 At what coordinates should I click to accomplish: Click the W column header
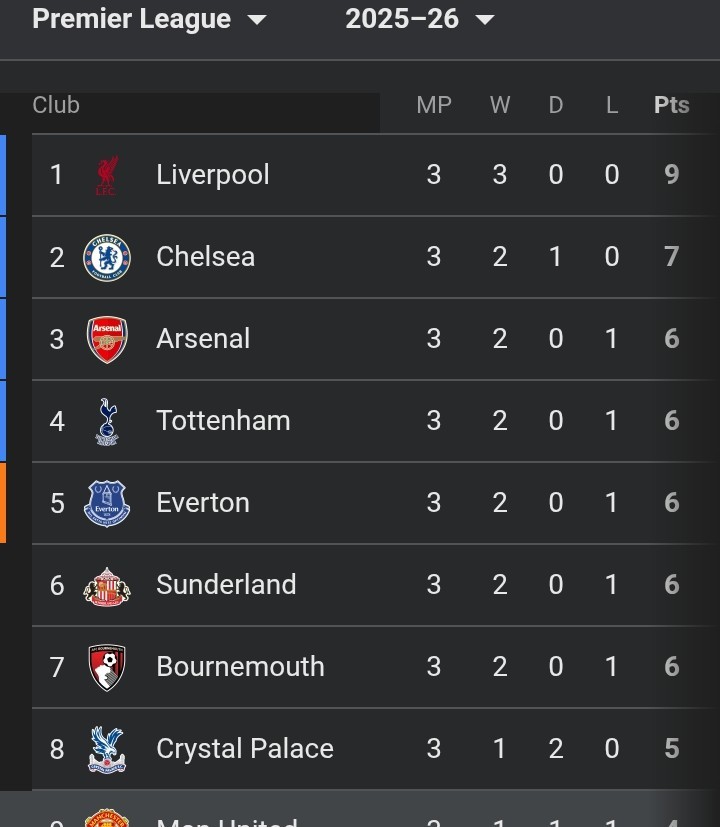coord(500,105)
